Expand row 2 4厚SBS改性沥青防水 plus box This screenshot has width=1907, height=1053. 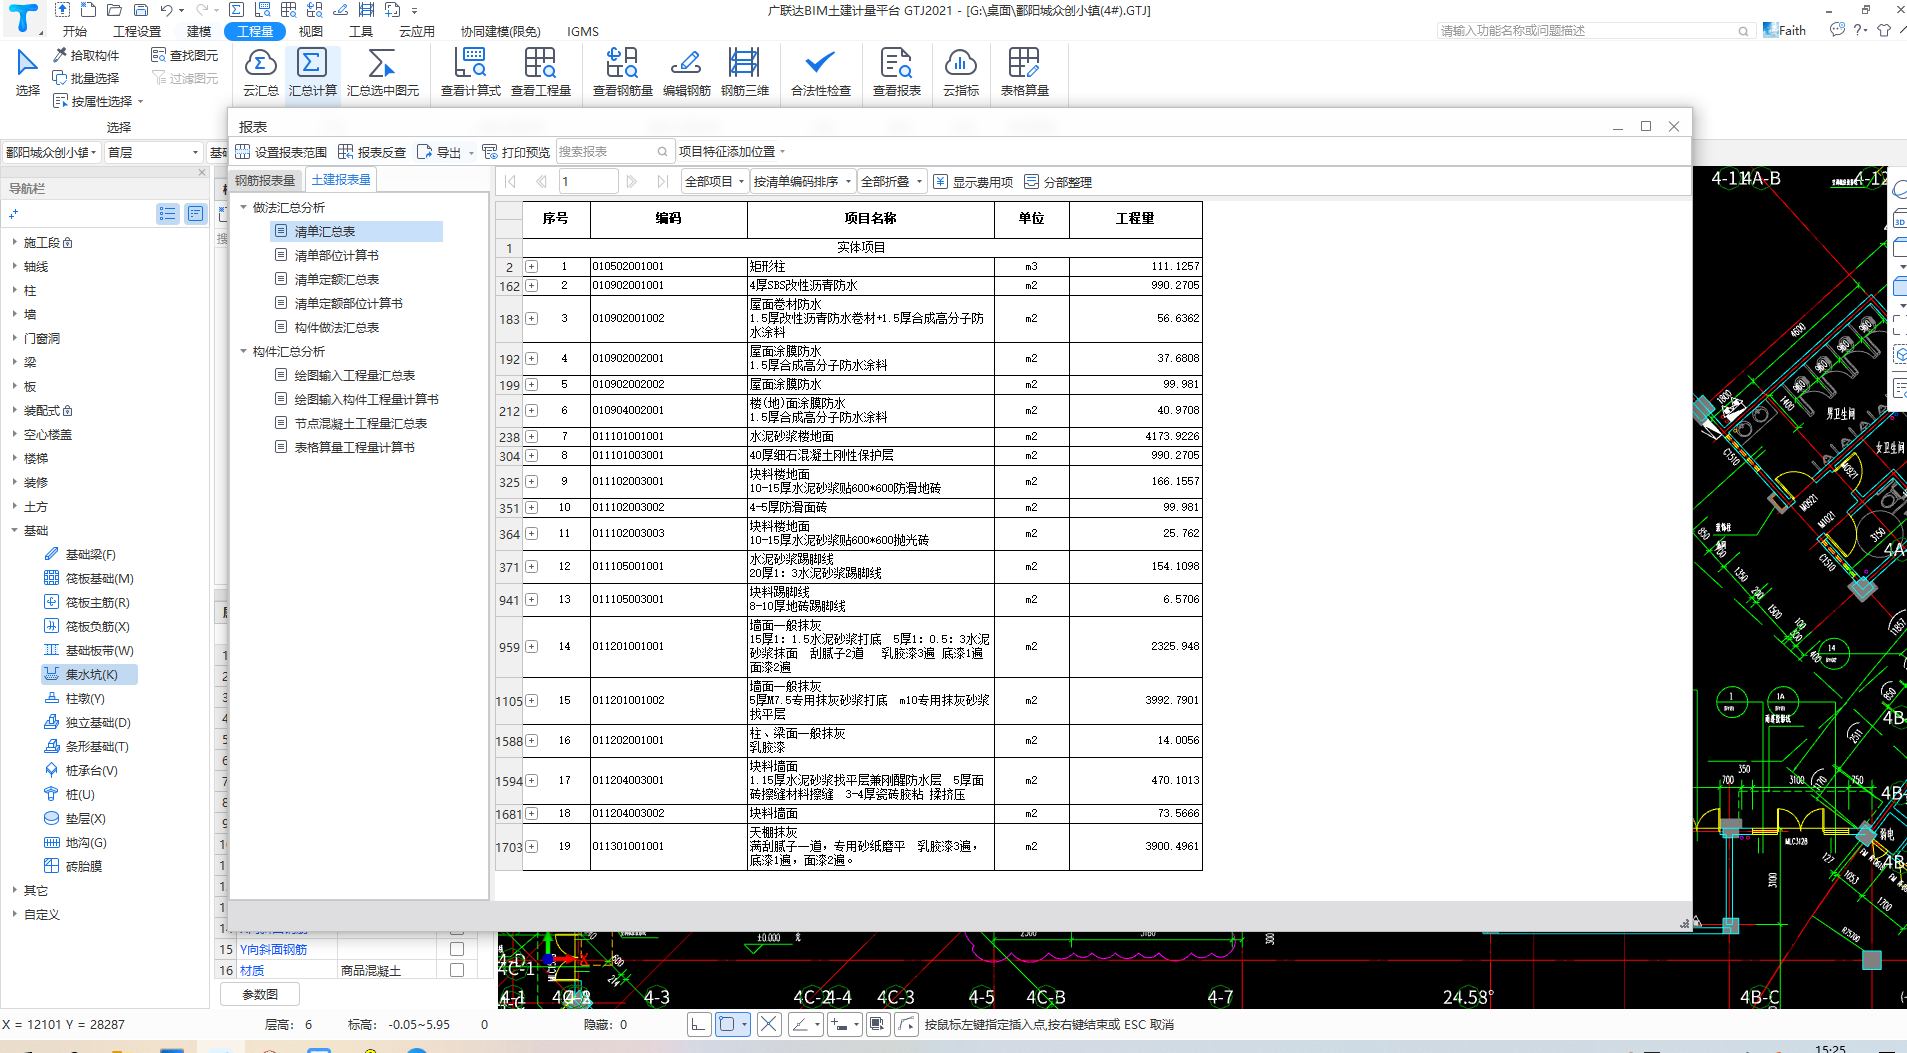[532, 286]
